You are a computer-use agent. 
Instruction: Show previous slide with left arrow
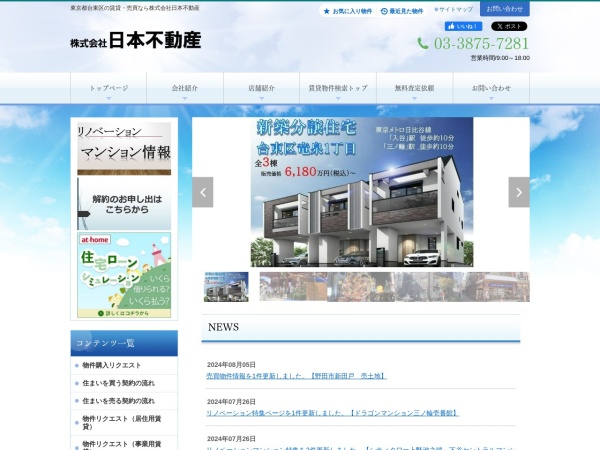(x=203, y=192)
